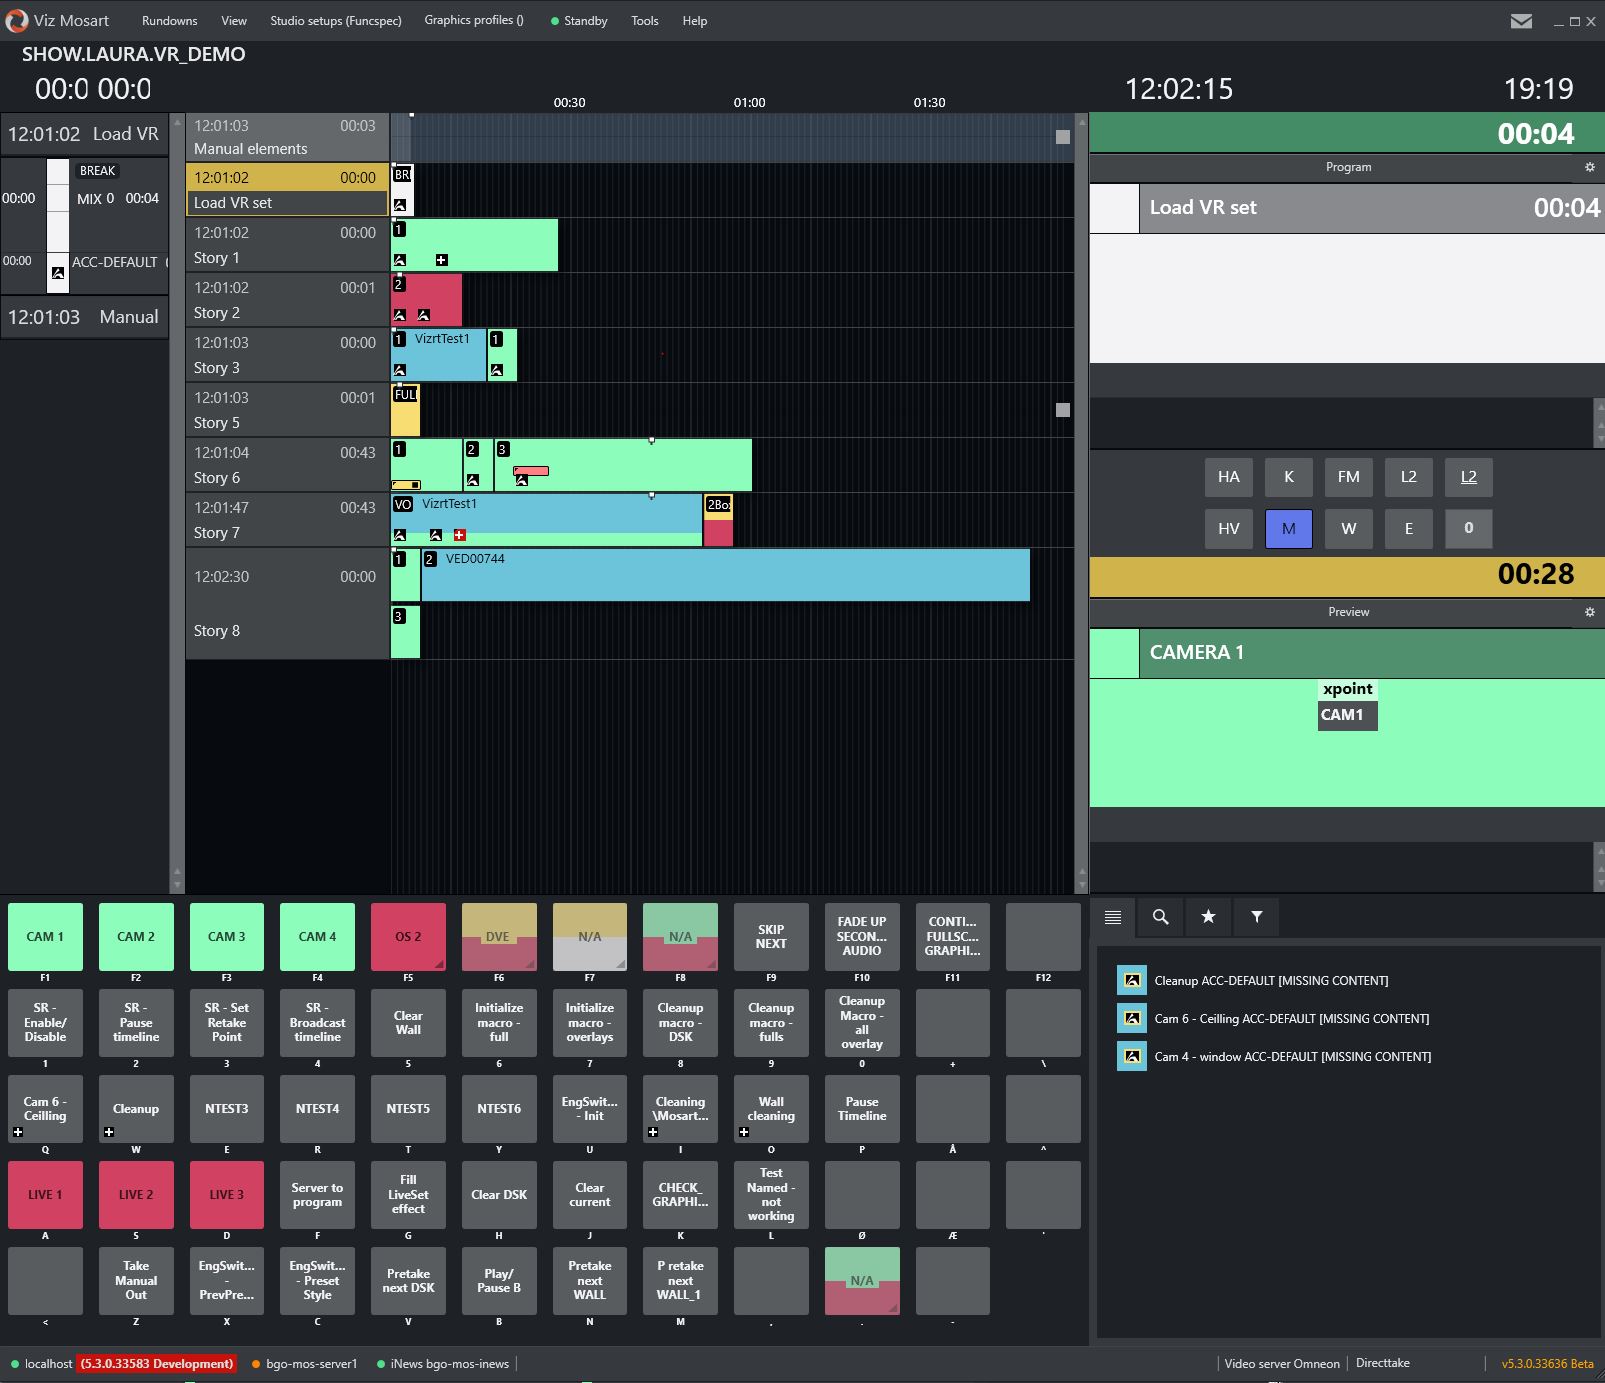Click the Viz Mosart logo icon

16,20
